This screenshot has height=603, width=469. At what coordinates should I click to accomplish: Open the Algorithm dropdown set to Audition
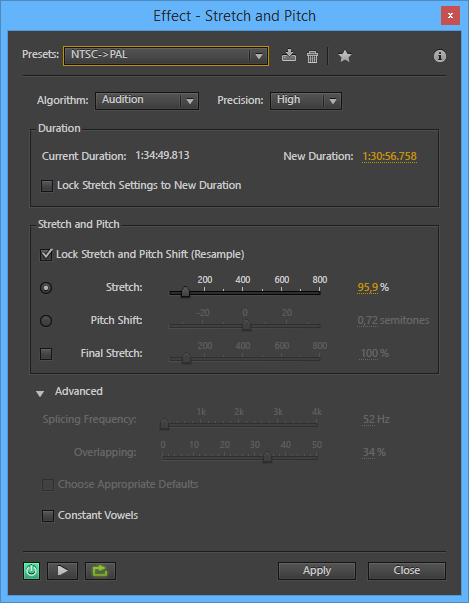[x=147, y=101]
